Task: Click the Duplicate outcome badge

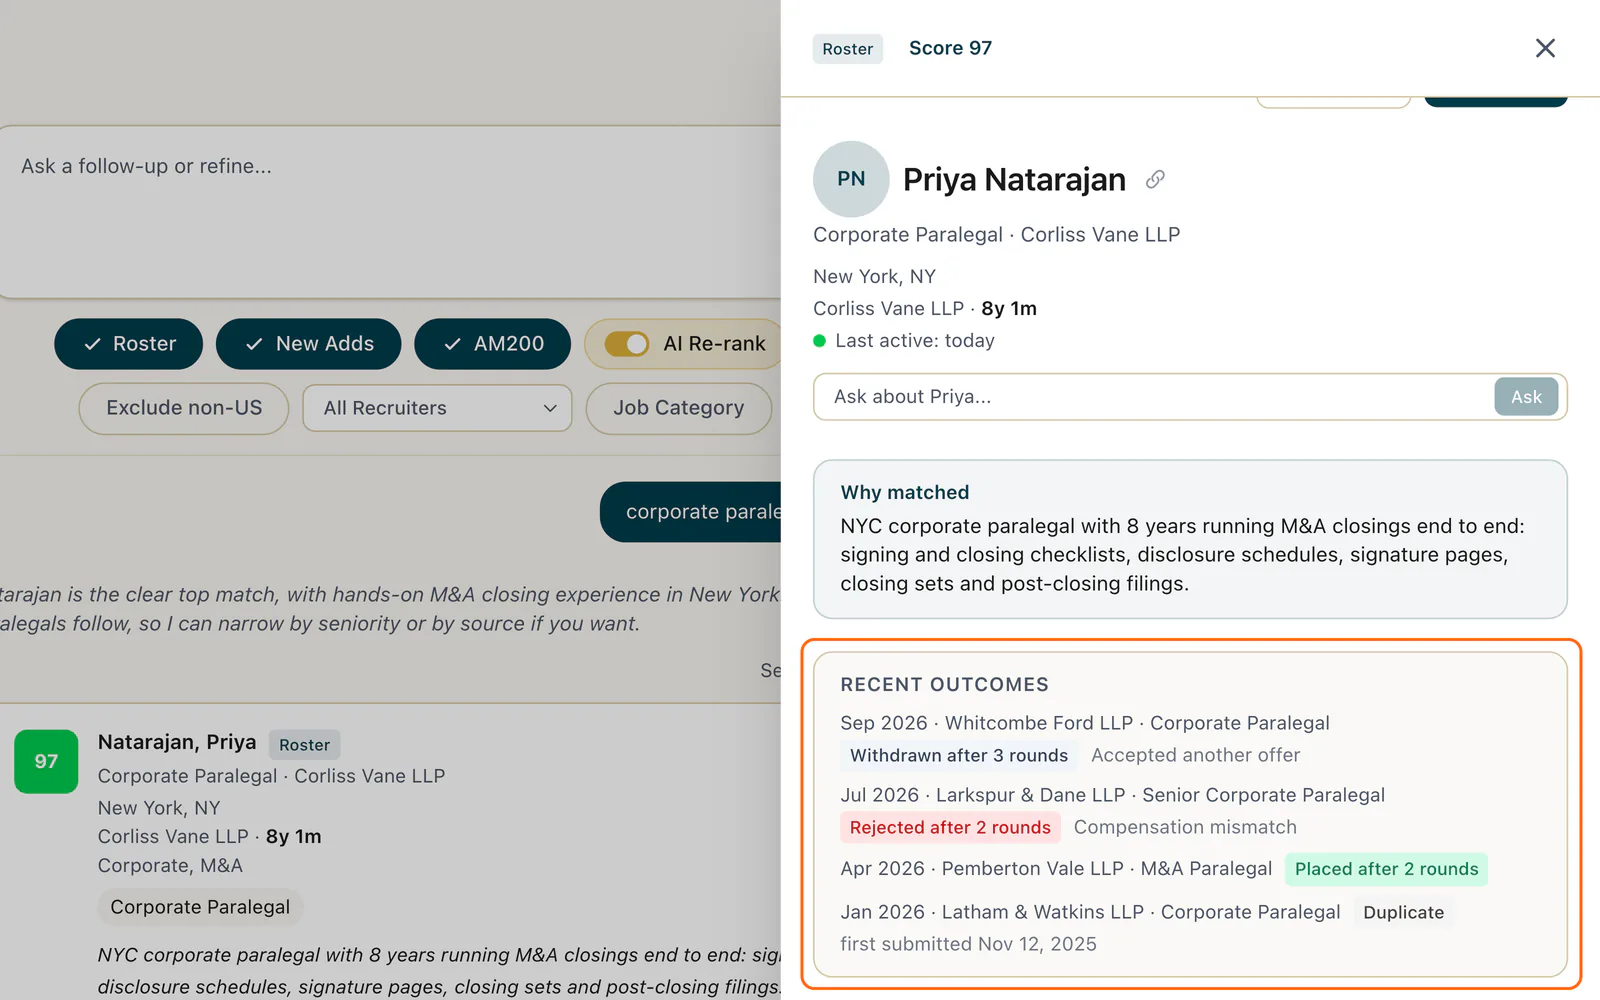Action: (x=1404, y=912)
